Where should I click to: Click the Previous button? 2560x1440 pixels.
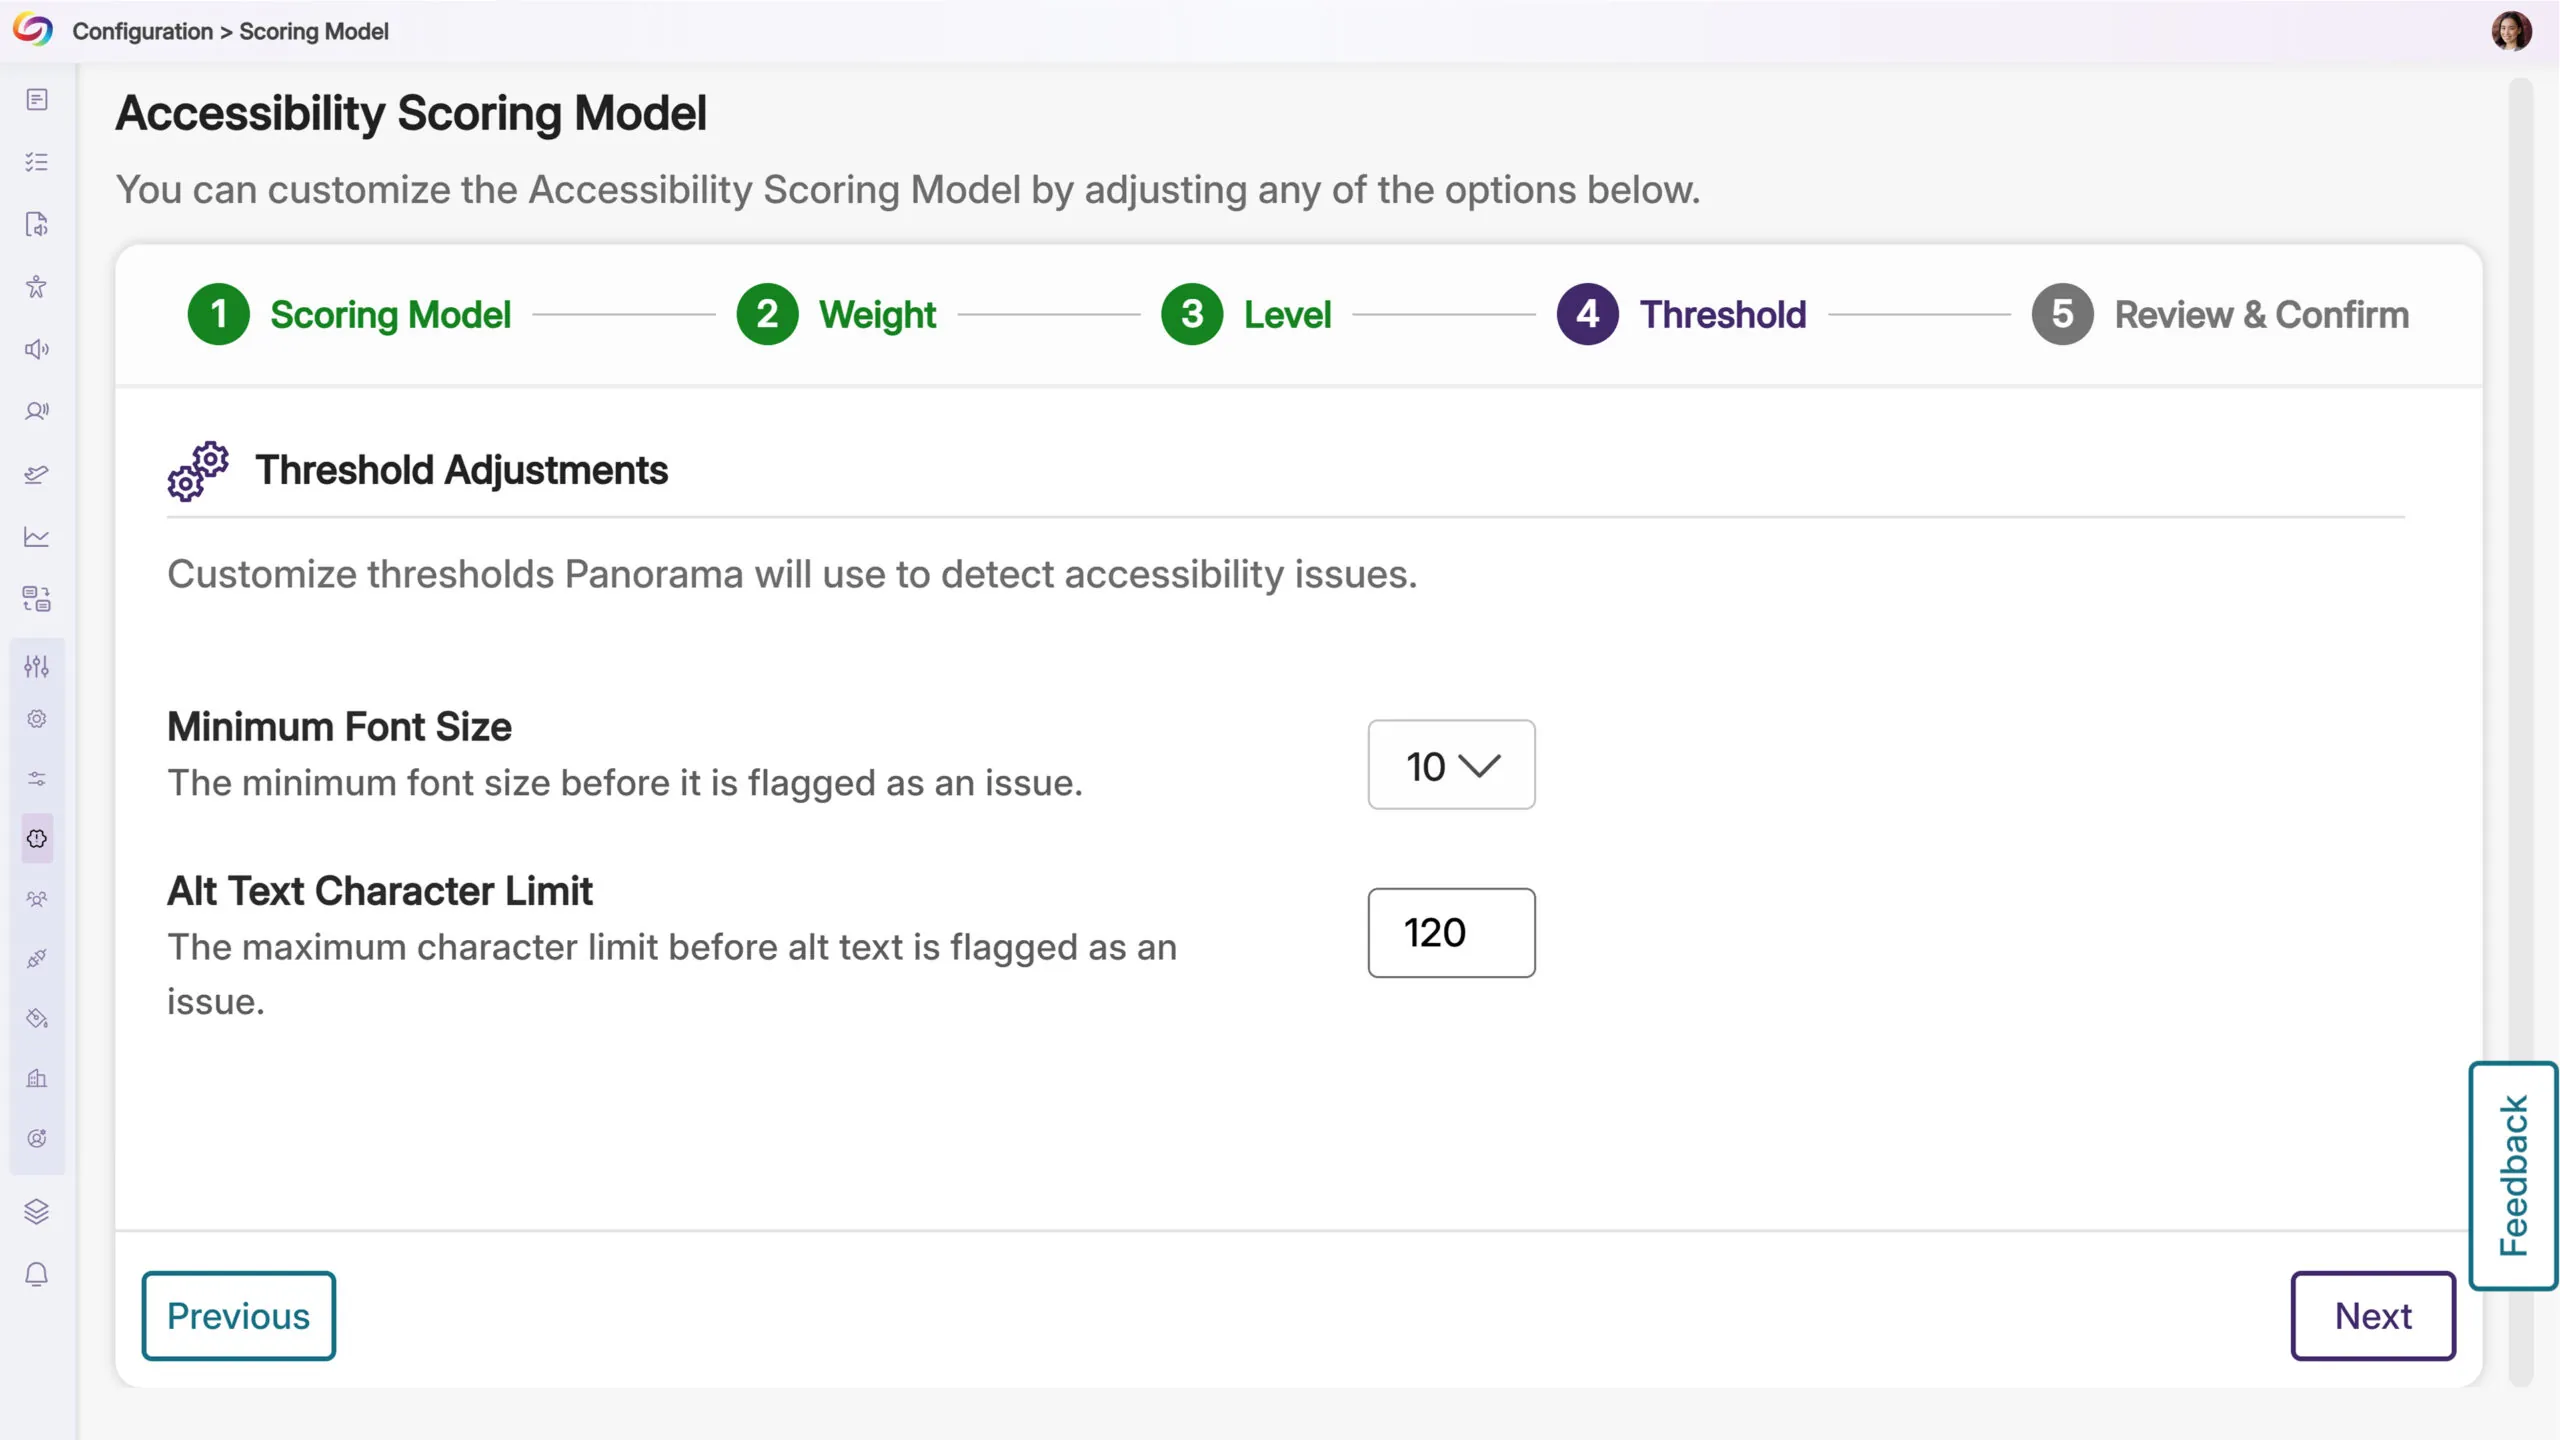coord(238,1316)
